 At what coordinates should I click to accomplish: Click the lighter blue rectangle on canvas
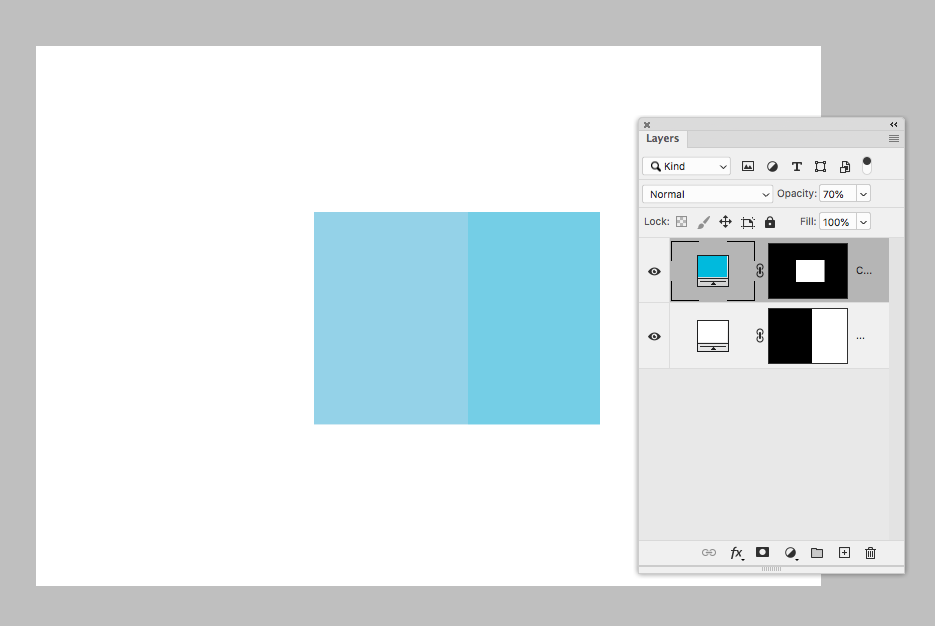pyautogui.click(x=391, y=318)
